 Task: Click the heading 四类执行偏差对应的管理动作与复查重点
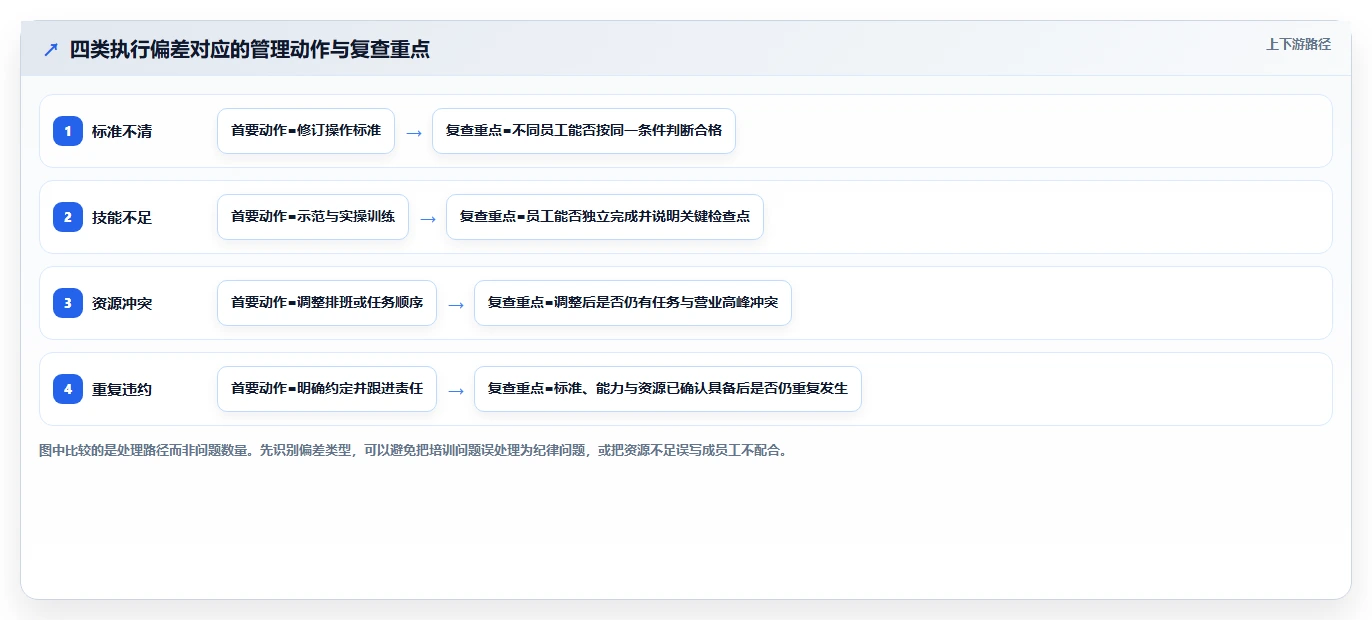click(x=250, y=49)
